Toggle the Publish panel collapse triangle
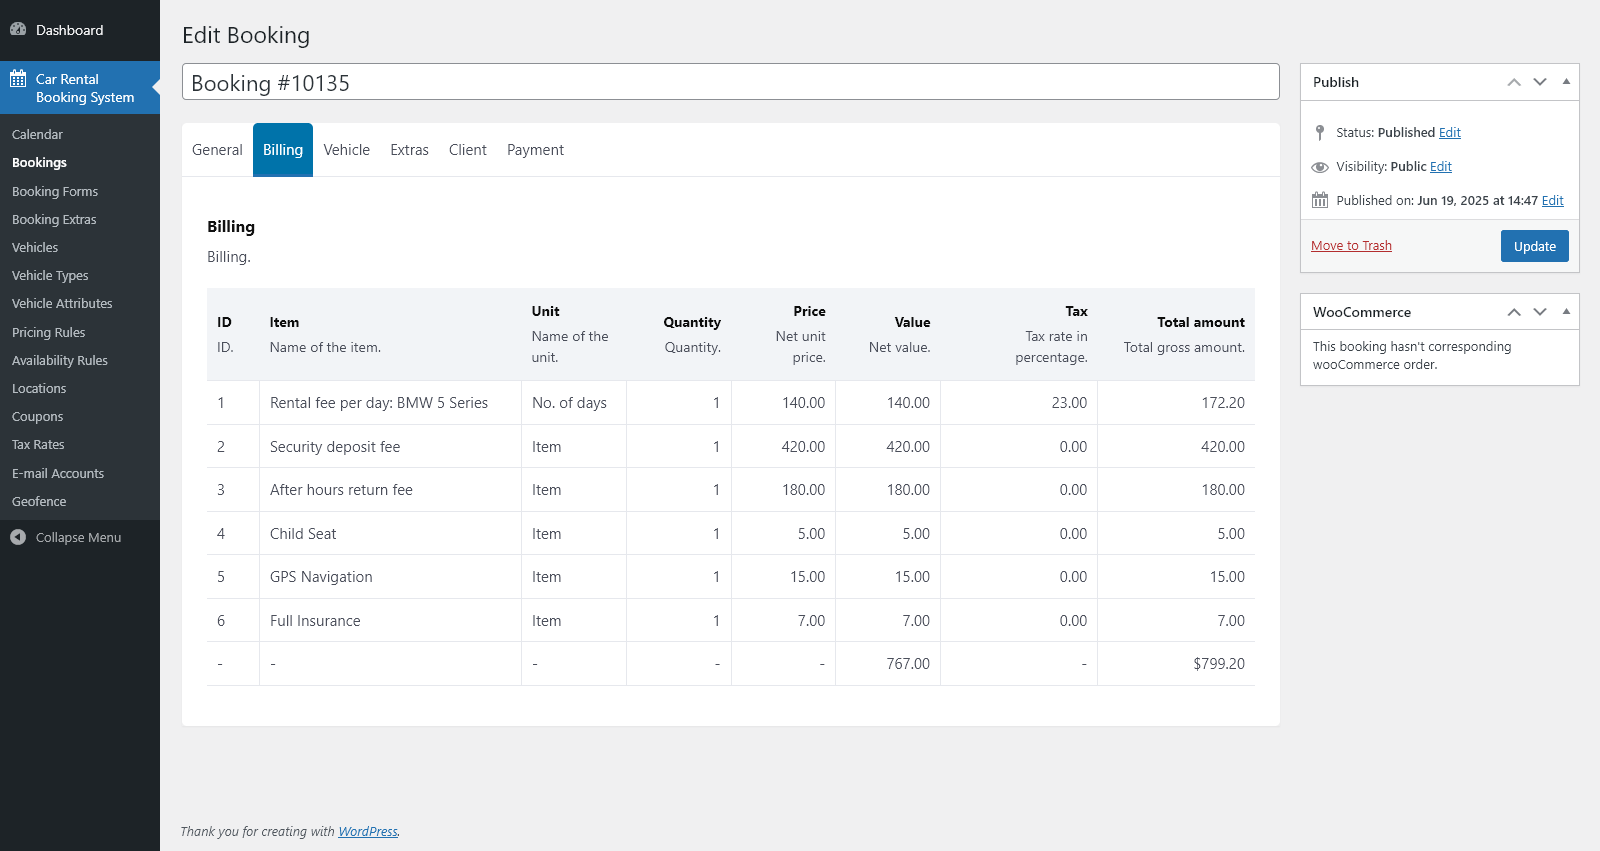 point(1566,82)
